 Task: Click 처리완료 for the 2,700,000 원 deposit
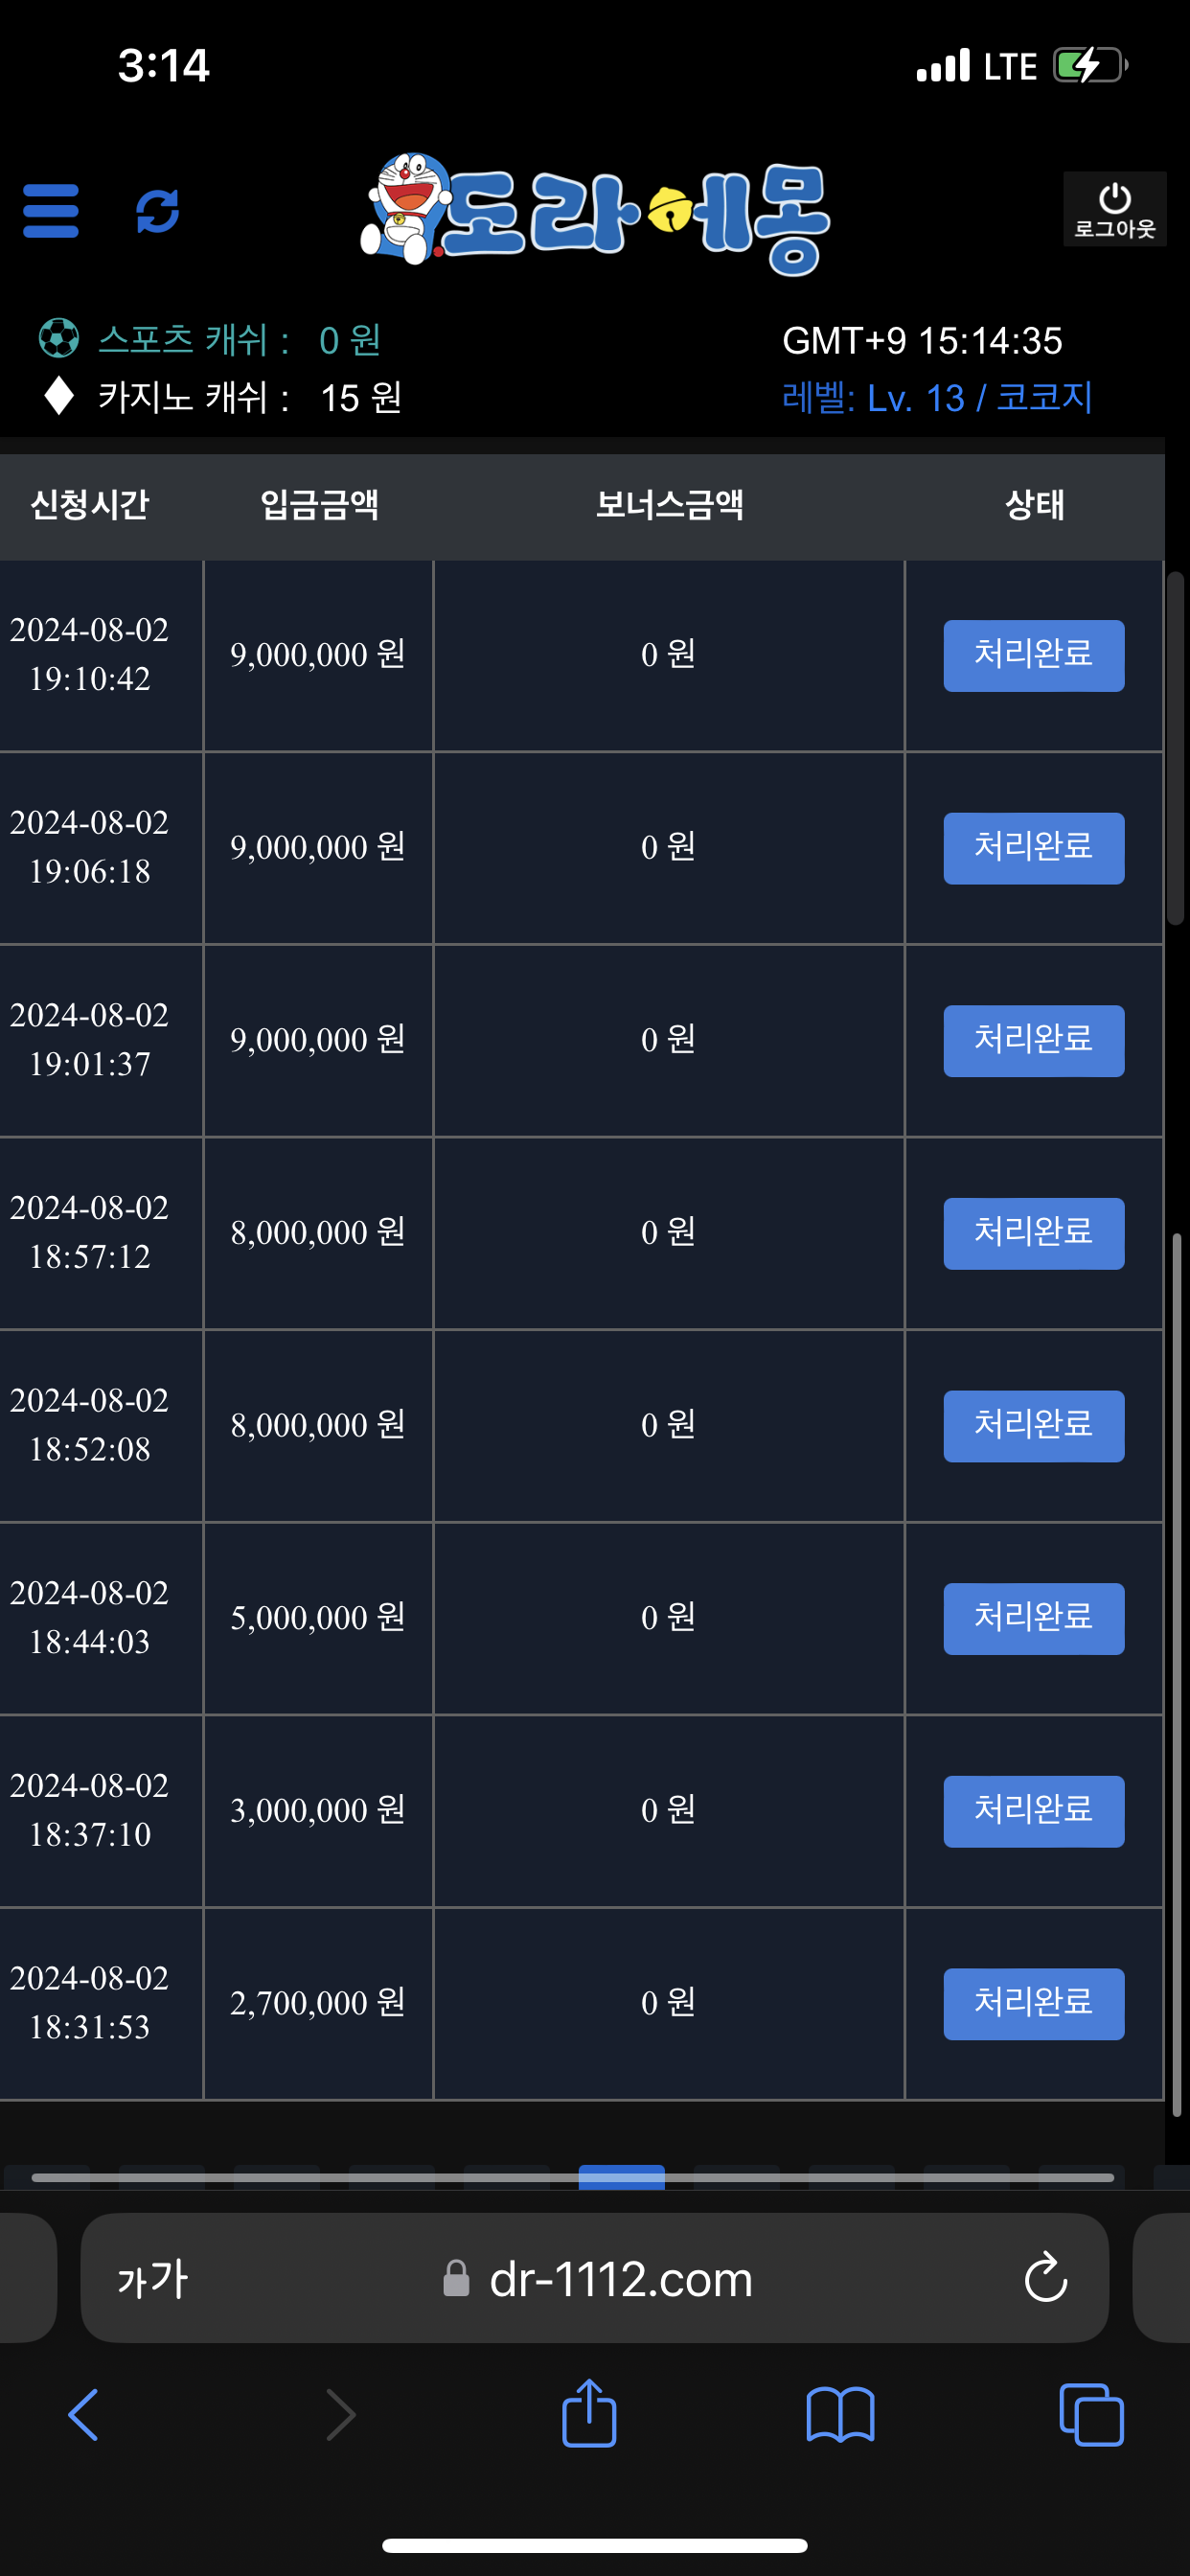point(1033,2003)
